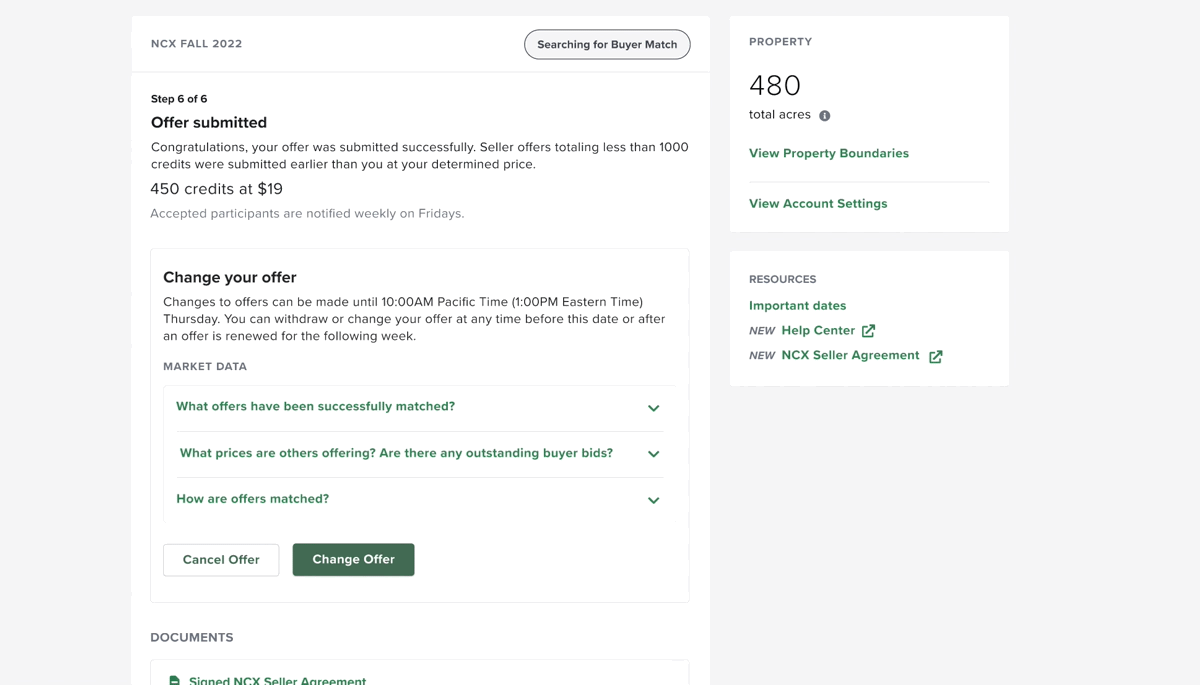
Task: Click the NCX FALL 2022 header label
Action: 196,44
